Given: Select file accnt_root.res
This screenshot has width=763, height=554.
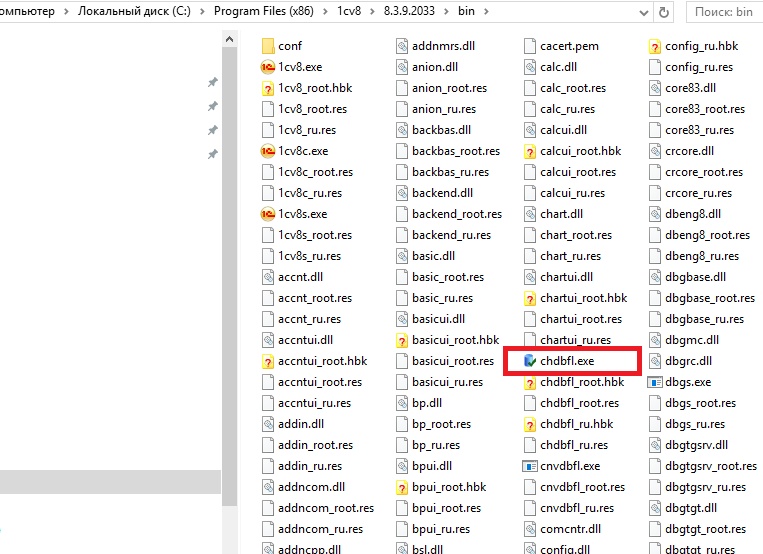Looking at the screenshot, I should [307, 298].
